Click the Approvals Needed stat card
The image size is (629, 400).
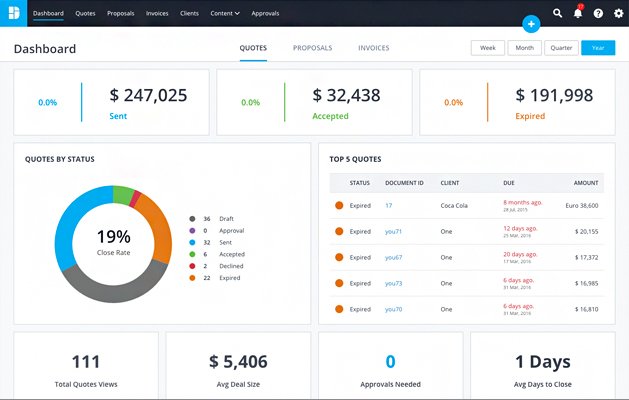(390, 367)
